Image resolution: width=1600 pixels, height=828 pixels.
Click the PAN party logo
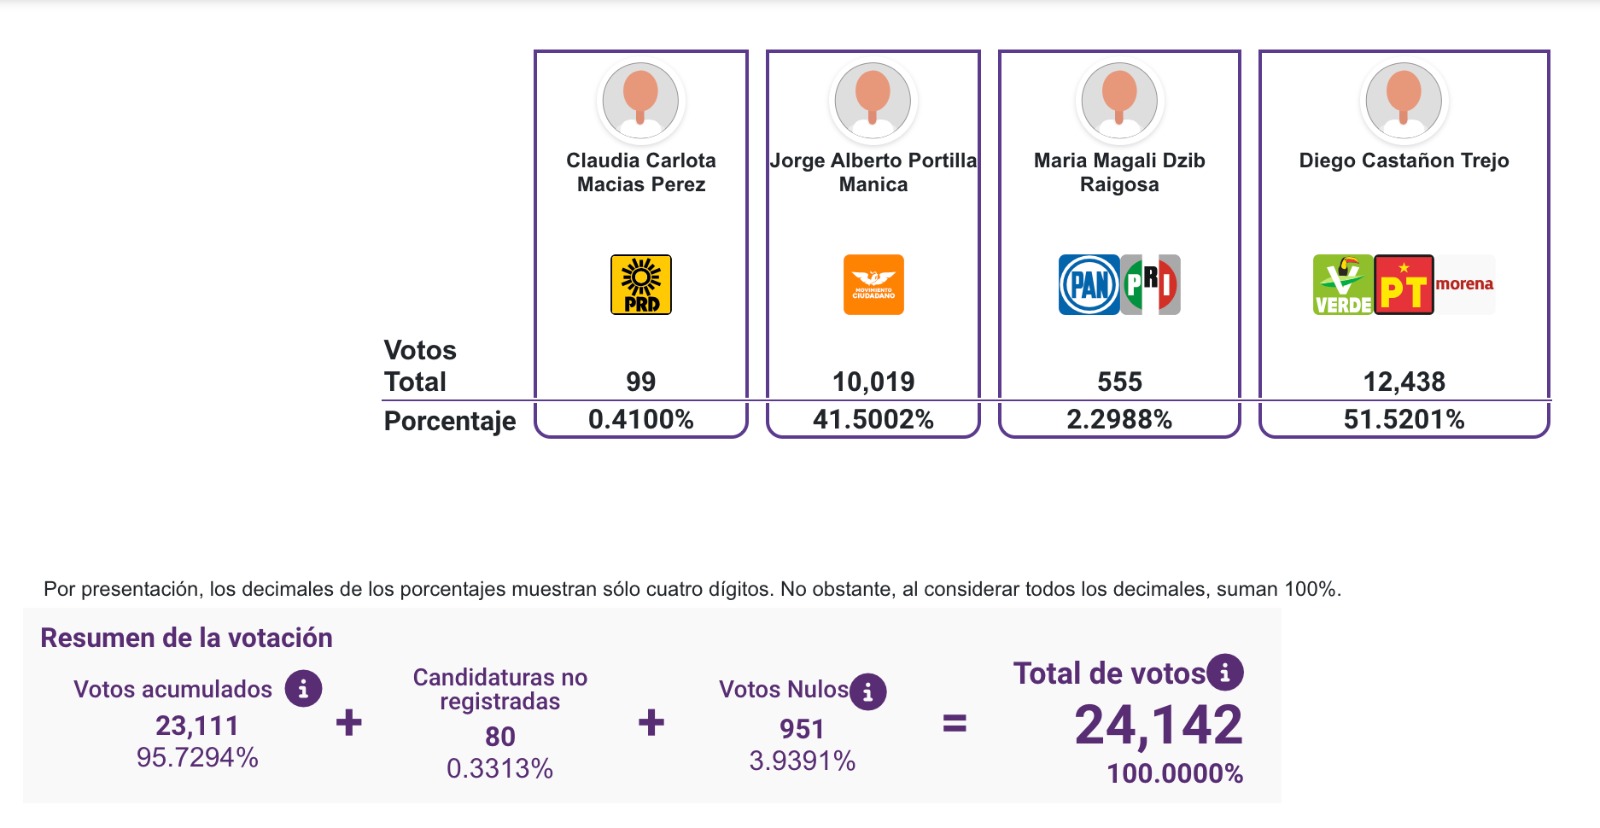coord(1089,285)
